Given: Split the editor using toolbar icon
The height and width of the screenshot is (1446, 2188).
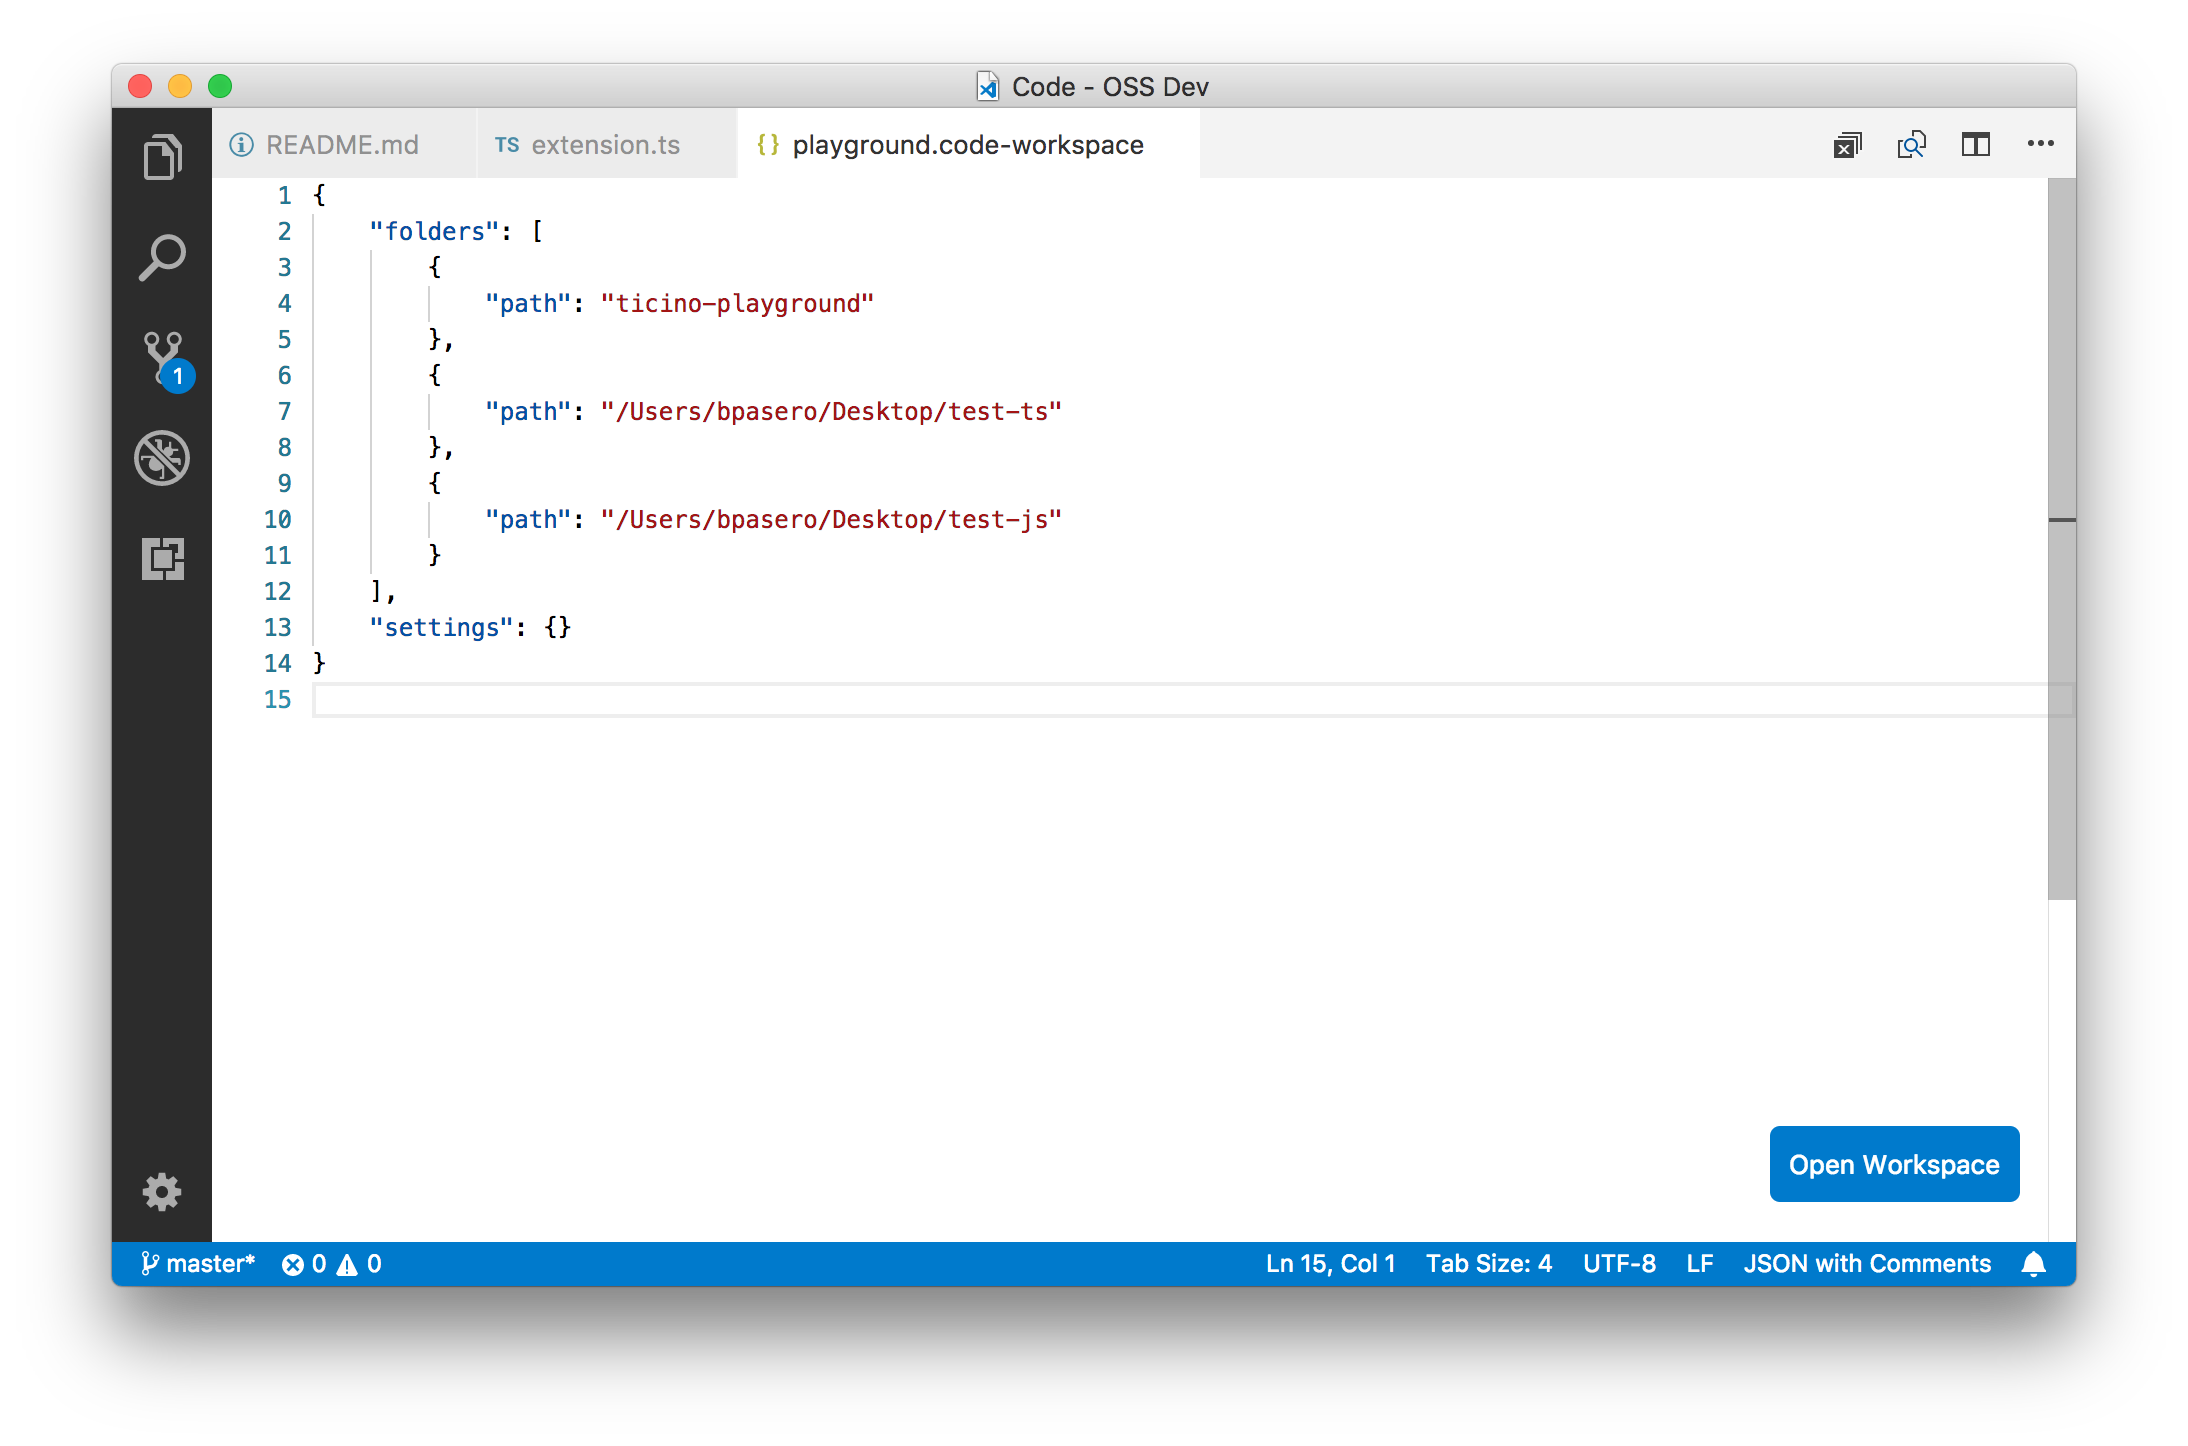Looking at the screenshot, I should click(x=1976, y=145).
